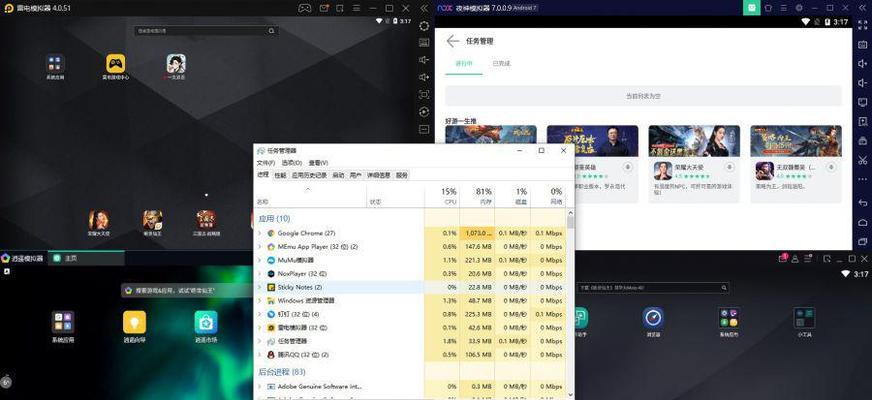This screenshot has height=400, width=872.
Task: Expand MuMu模拟器 process row
Action: click(x=260, y=260)
